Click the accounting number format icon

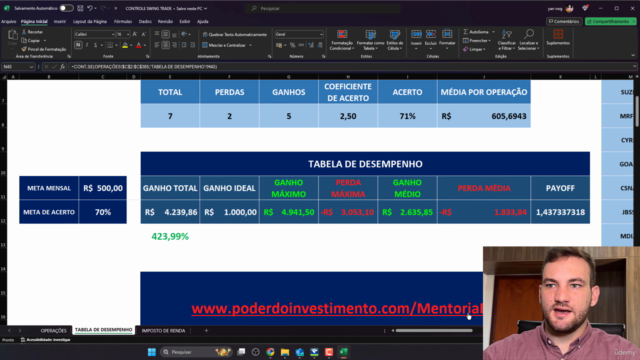pos(279,45)
